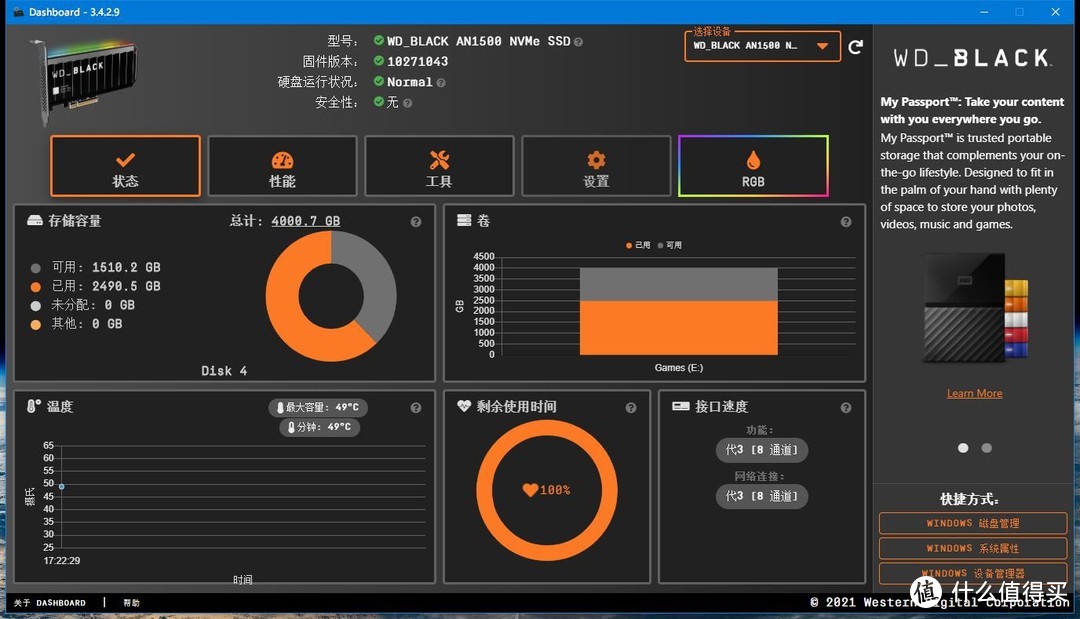Switch to the 性能 performance tab

tap(282, 166)
